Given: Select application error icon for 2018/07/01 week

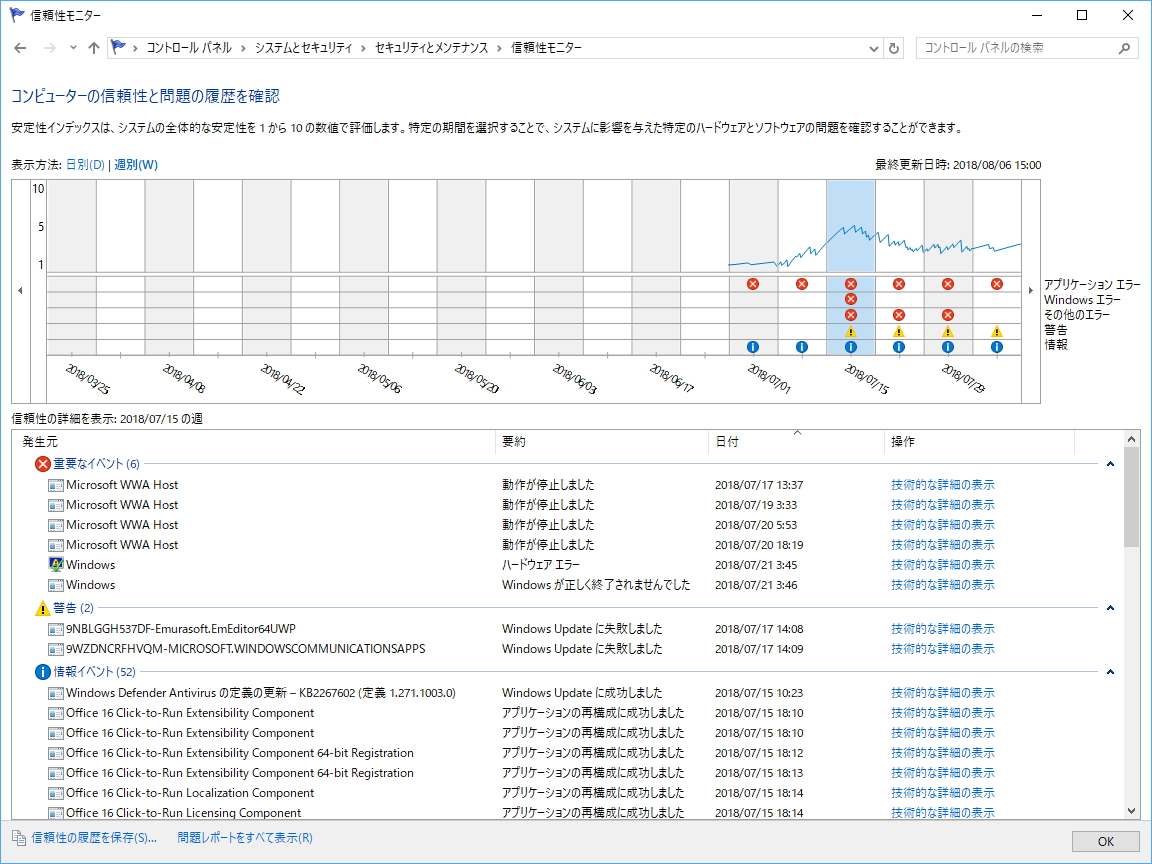Looking at the screenshot, I should coord(752,284).
